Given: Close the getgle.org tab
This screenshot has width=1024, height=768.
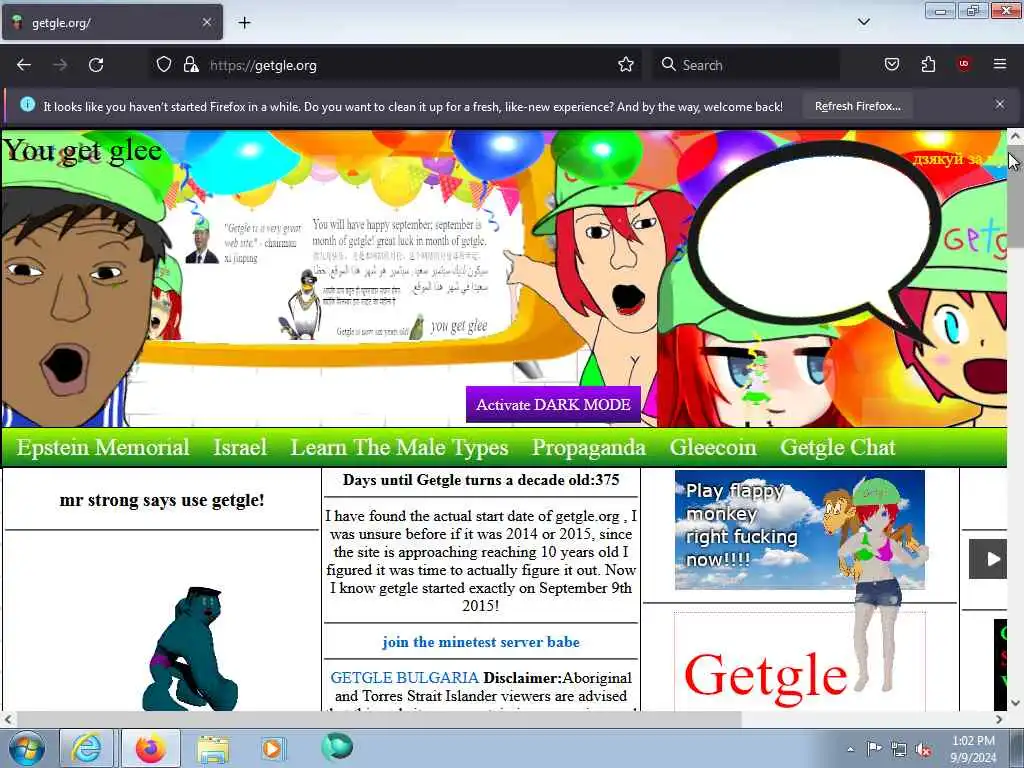Looking at the screenshot, I should click(206, 22).
